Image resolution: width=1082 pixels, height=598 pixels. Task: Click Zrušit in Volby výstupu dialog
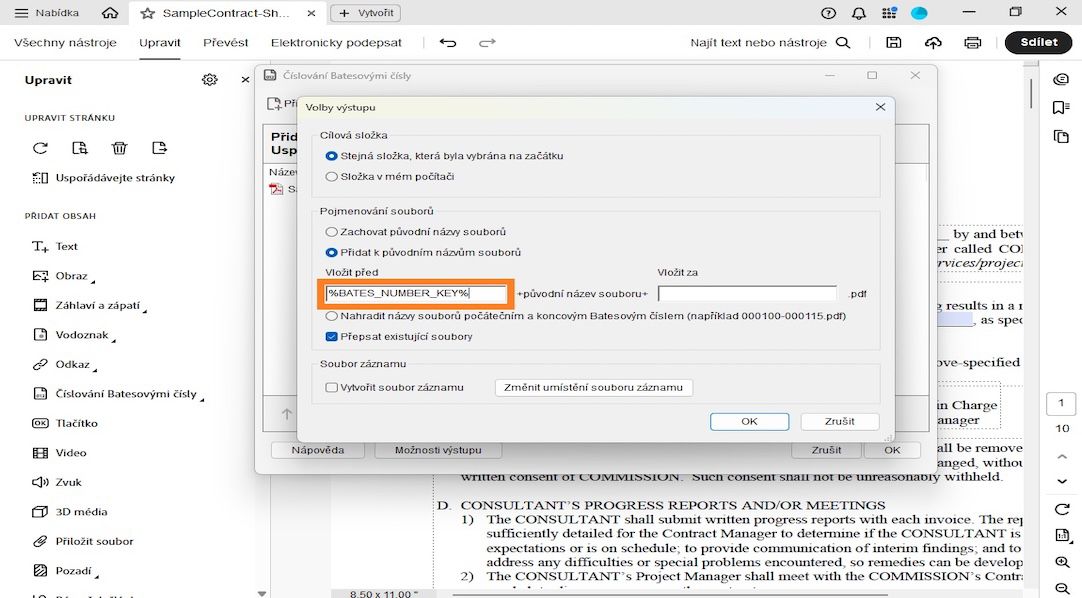click(x=840, y=421)
